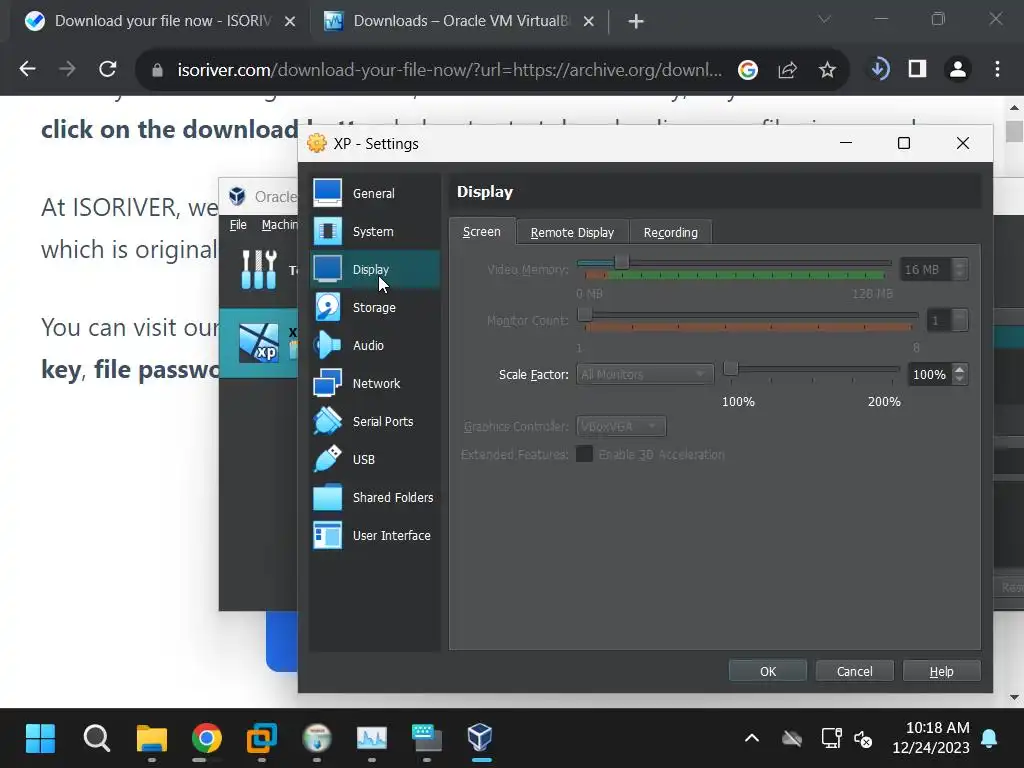1024x768 pixels.
Task: Click Chrome's downloads arrow icon
Action: click(880, 69)
